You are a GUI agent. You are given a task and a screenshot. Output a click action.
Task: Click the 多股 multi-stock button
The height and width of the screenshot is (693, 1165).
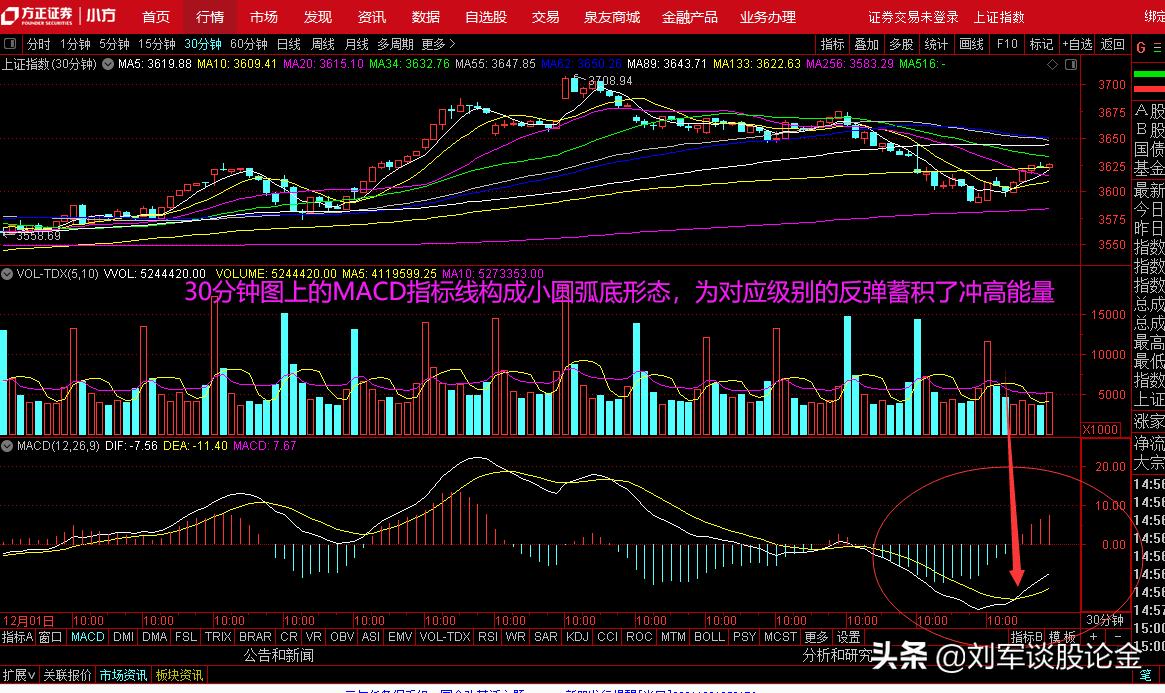tap(900, 44)
